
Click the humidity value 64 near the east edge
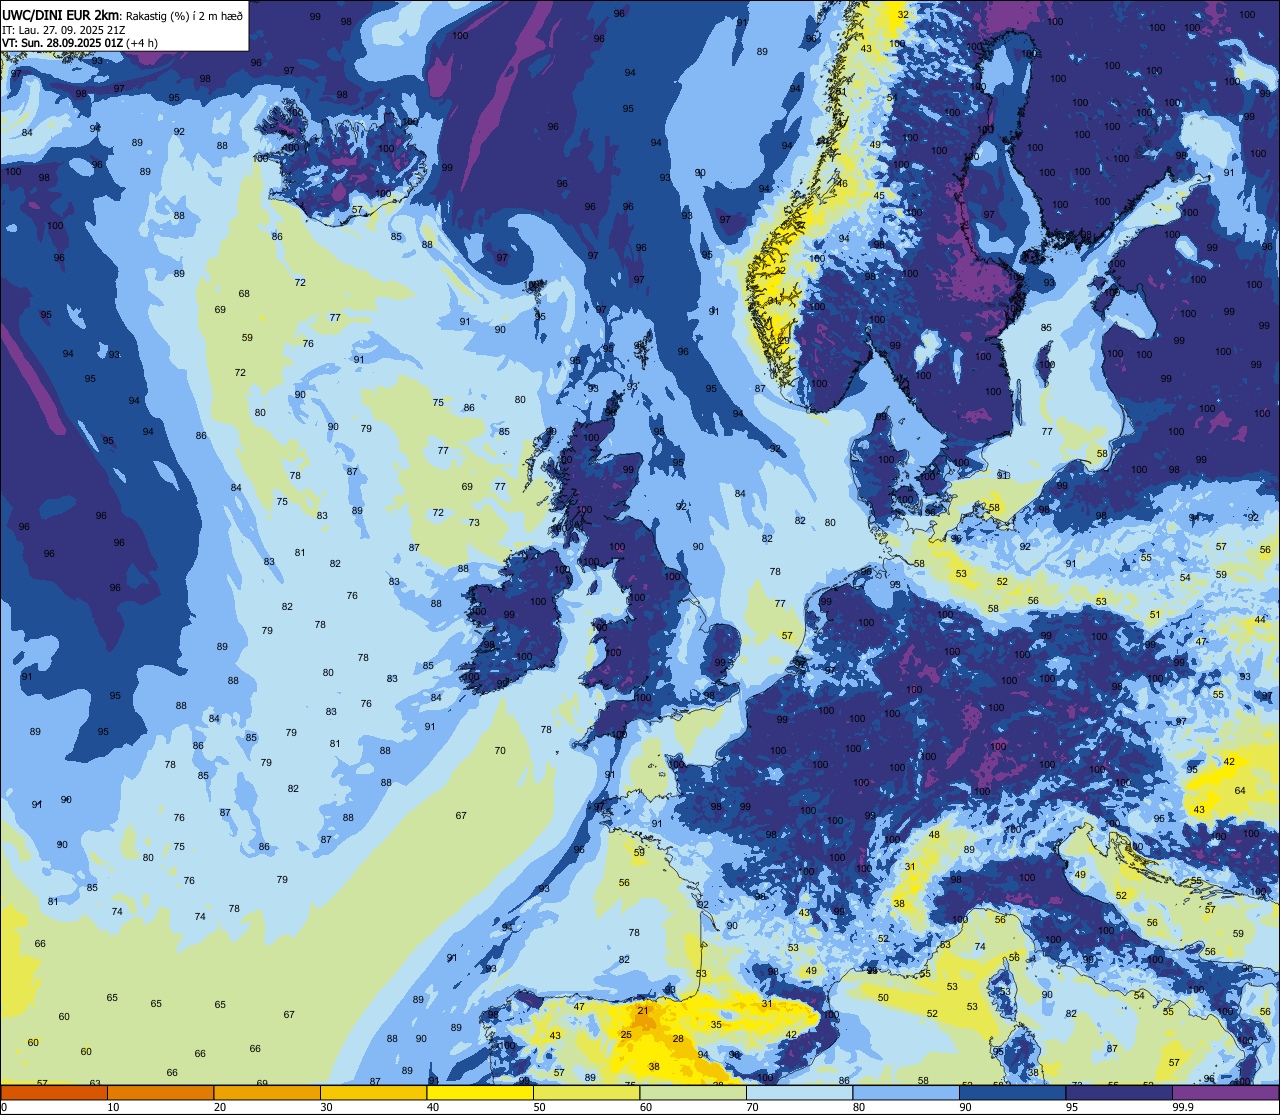click(x=1240, y=791)
